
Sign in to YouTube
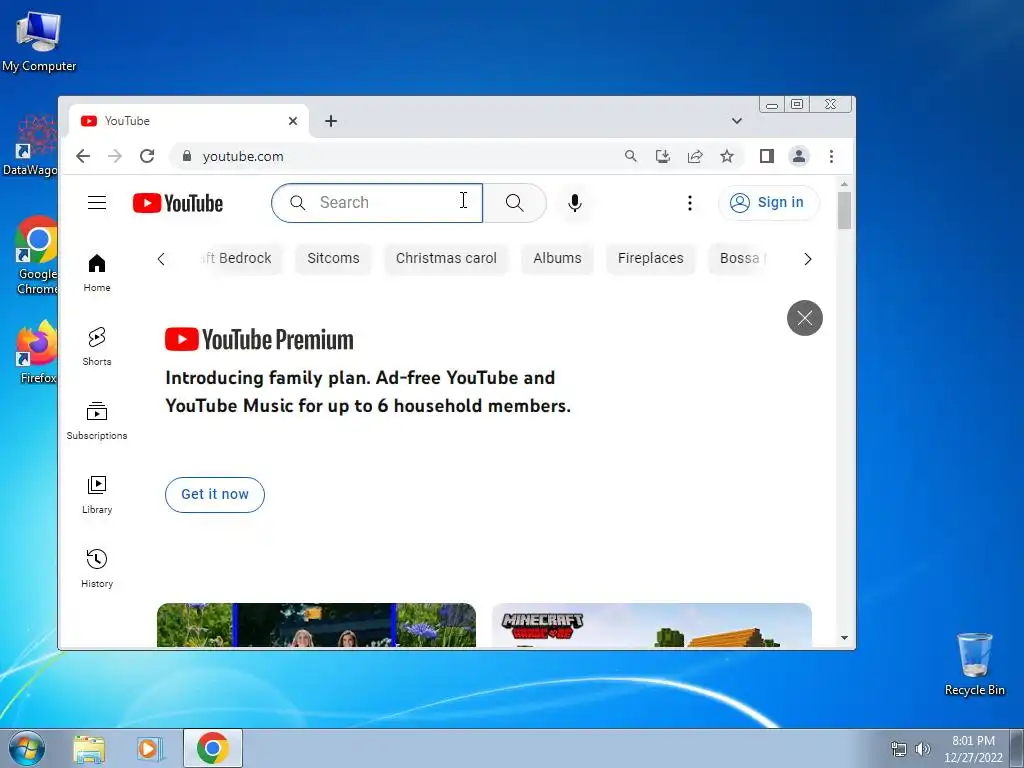(768, 202)
